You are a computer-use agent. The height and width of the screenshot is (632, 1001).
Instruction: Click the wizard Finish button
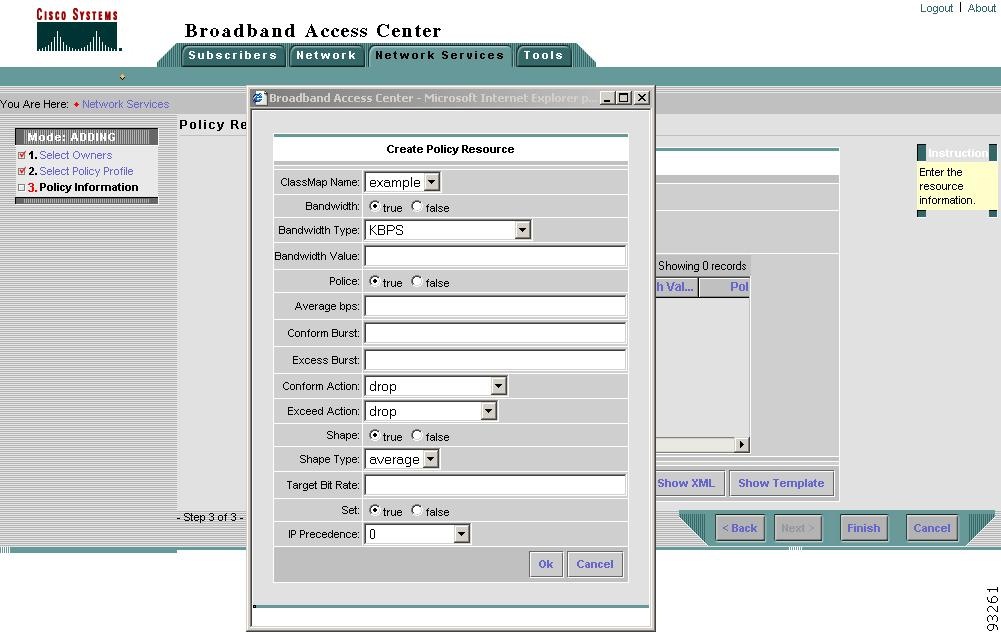(x=864, y=528)
